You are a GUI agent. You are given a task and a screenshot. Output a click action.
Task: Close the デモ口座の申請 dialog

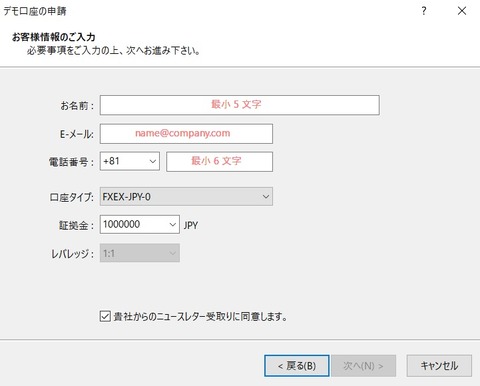click(x=462, y=11)
